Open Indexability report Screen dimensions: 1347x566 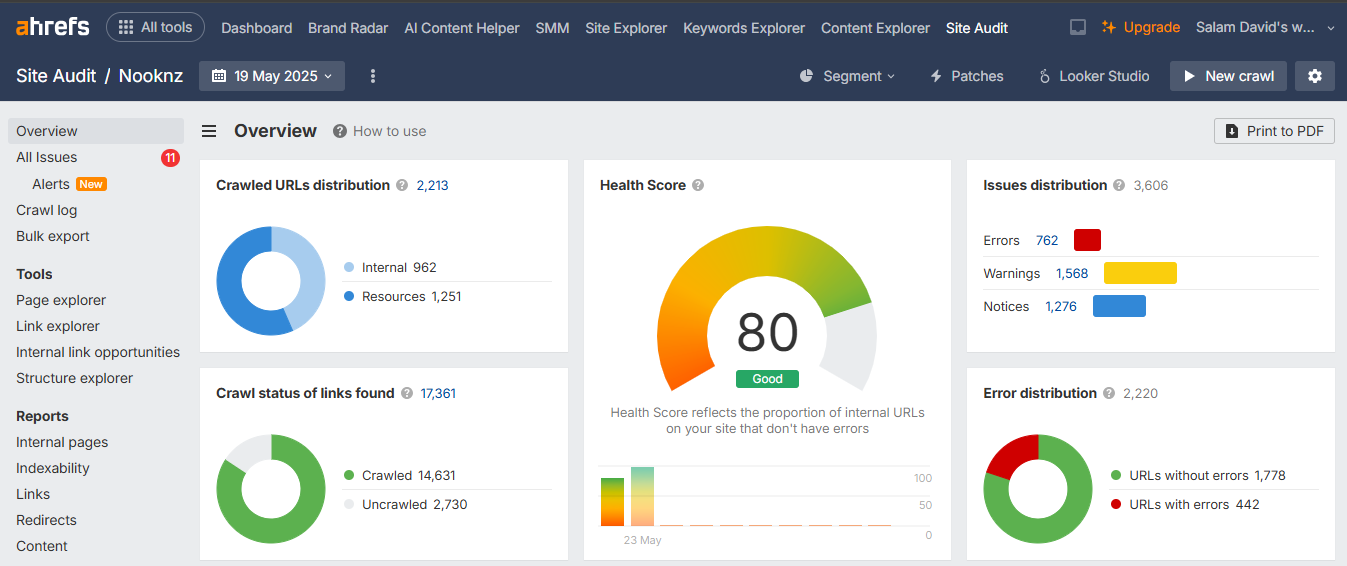pyautogui.click(x=53, y=468)
